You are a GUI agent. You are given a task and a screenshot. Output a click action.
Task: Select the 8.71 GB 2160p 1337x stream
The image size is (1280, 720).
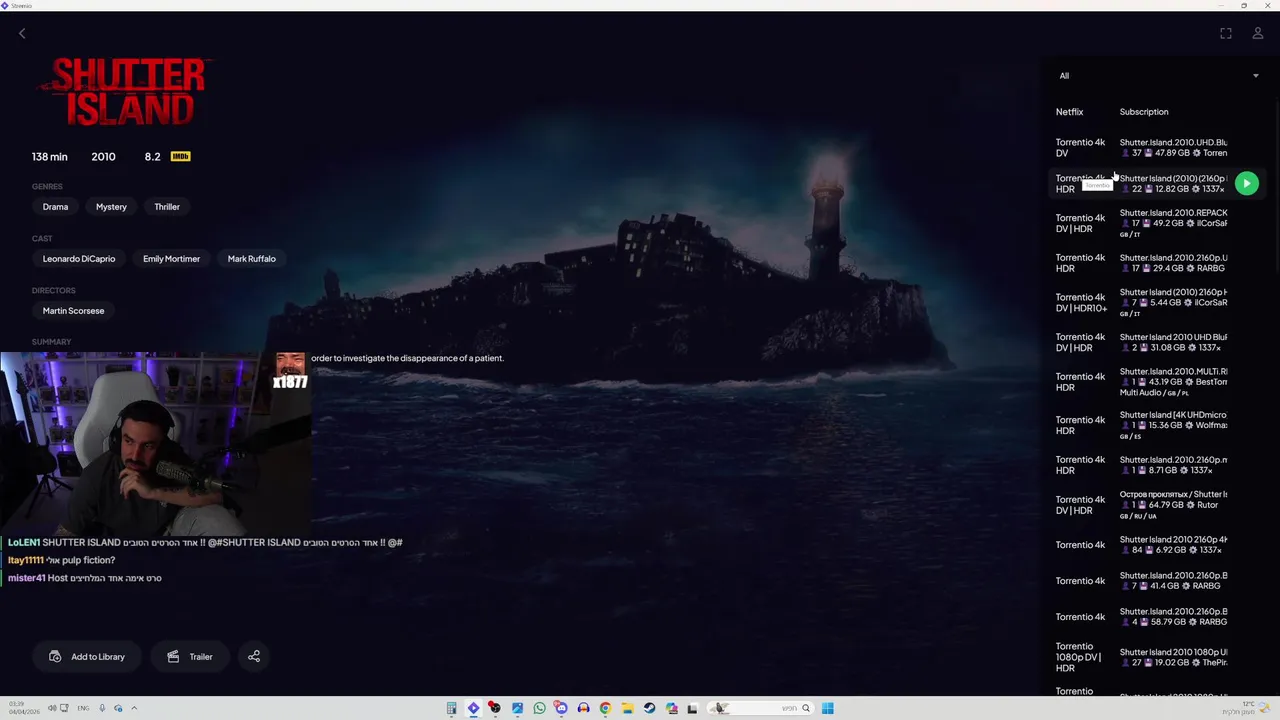[1158, 465]
